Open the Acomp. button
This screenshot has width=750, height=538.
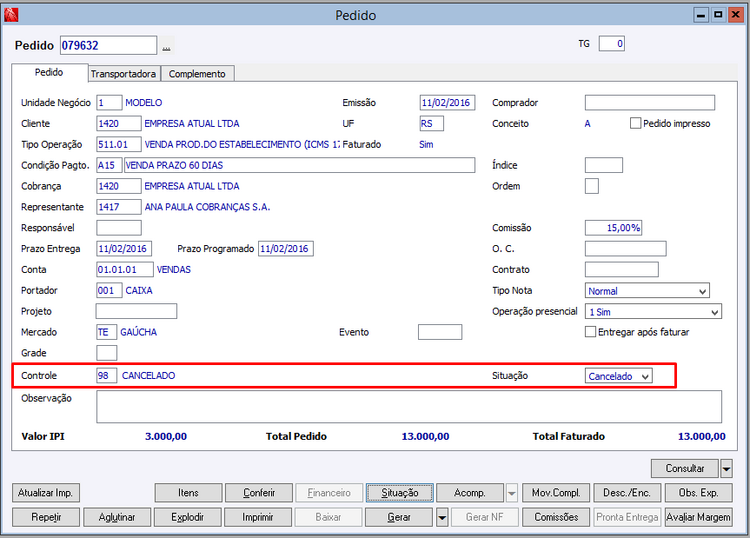[x=470, y=493]
